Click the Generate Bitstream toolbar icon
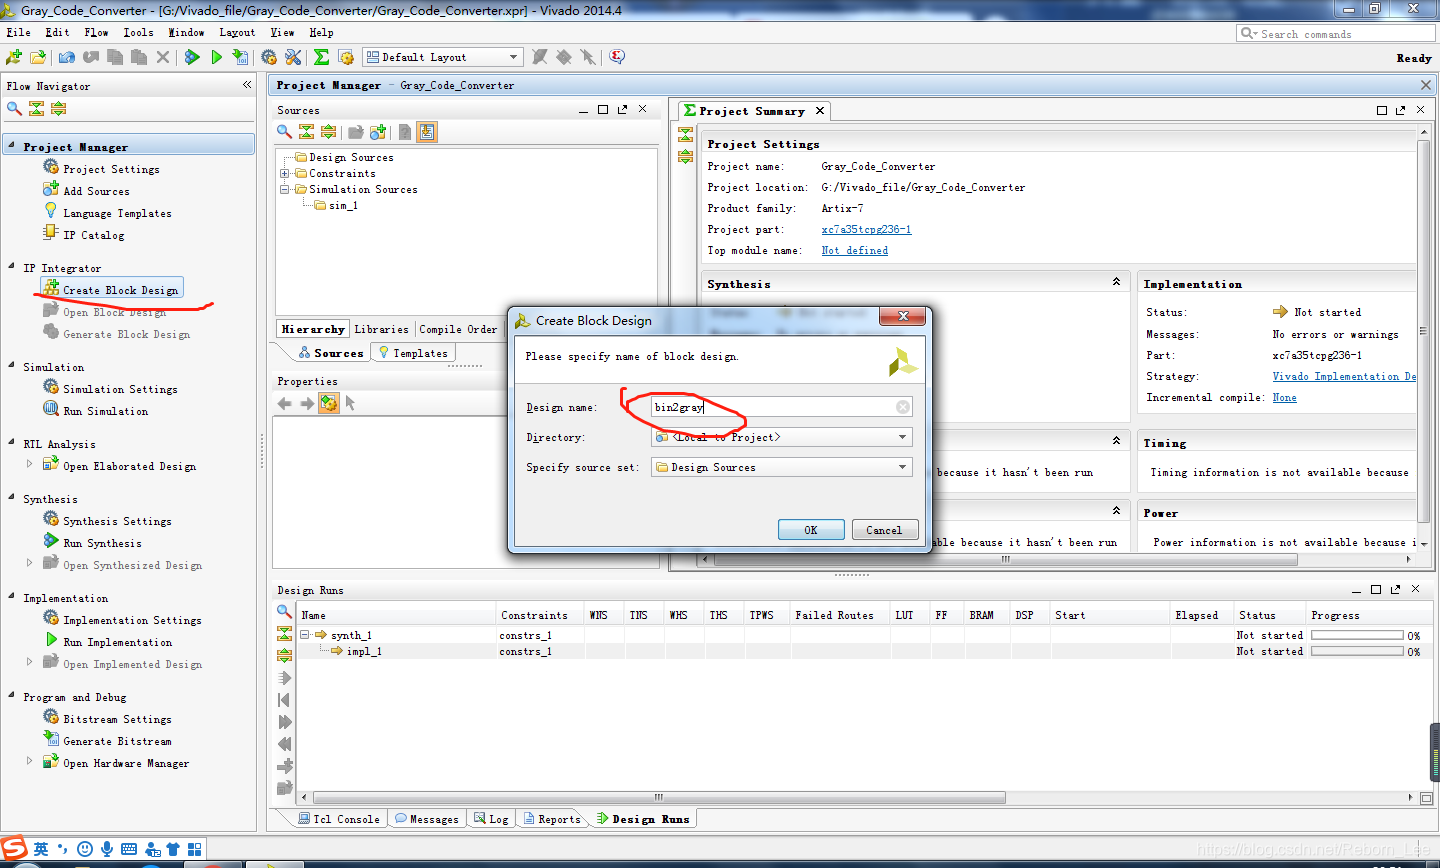Screen dimensions: 1440x868 pos(240,58)
